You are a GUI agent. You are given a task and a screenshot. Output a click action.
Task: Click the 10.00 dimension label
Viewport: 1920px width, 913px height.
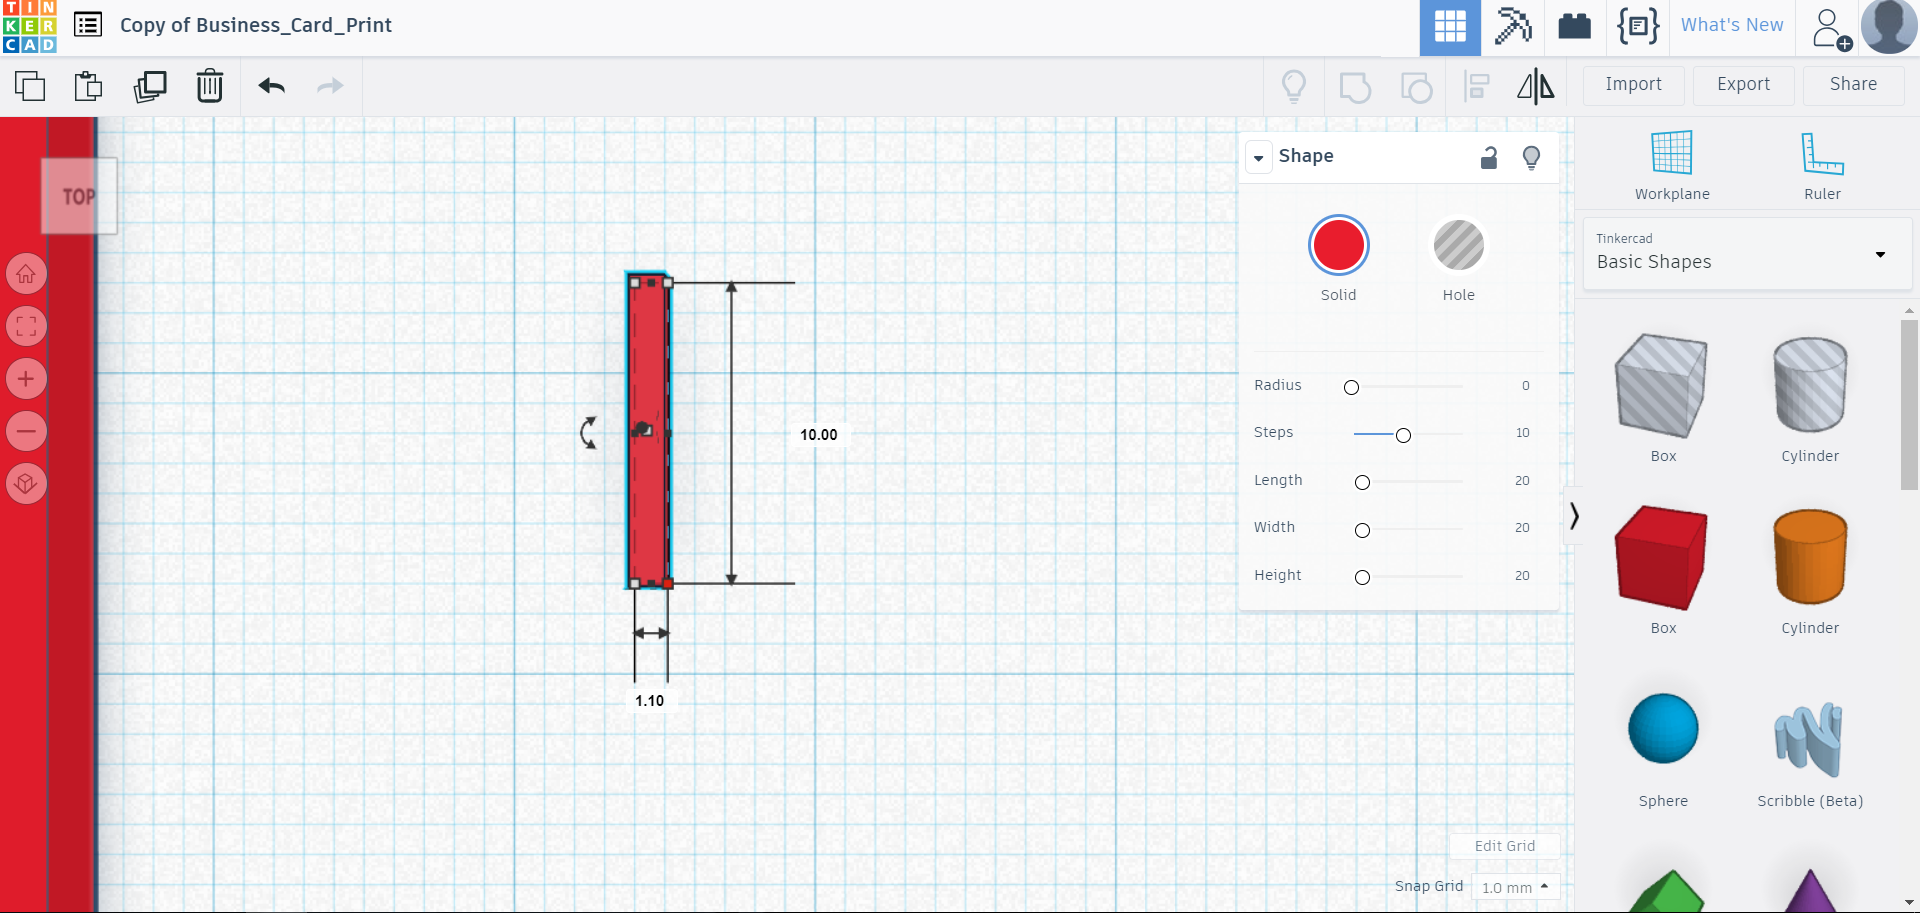coord(818,435)
